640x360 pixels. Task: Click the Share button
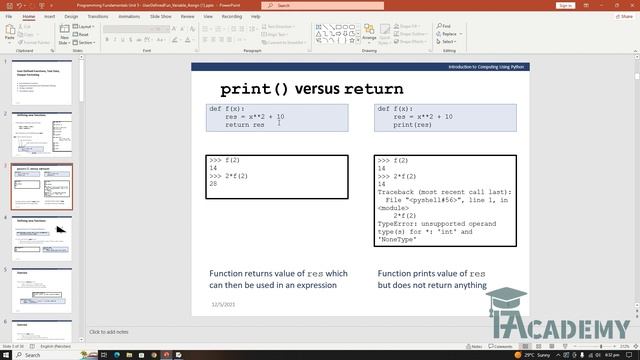624,16
